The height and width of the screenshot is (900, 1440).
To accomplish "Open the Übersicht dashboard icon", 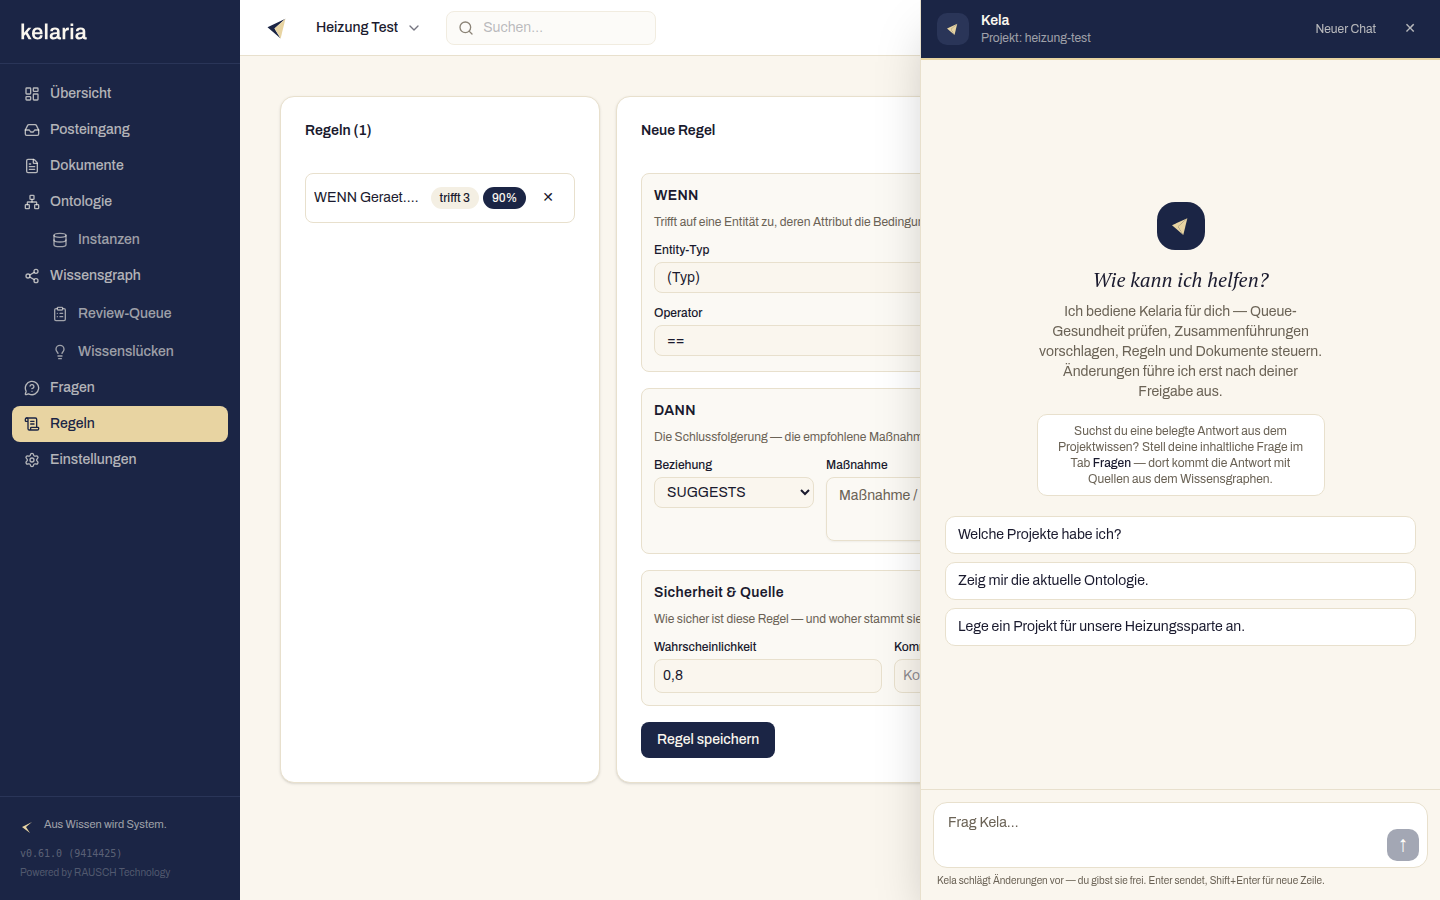I will point(32,94).
